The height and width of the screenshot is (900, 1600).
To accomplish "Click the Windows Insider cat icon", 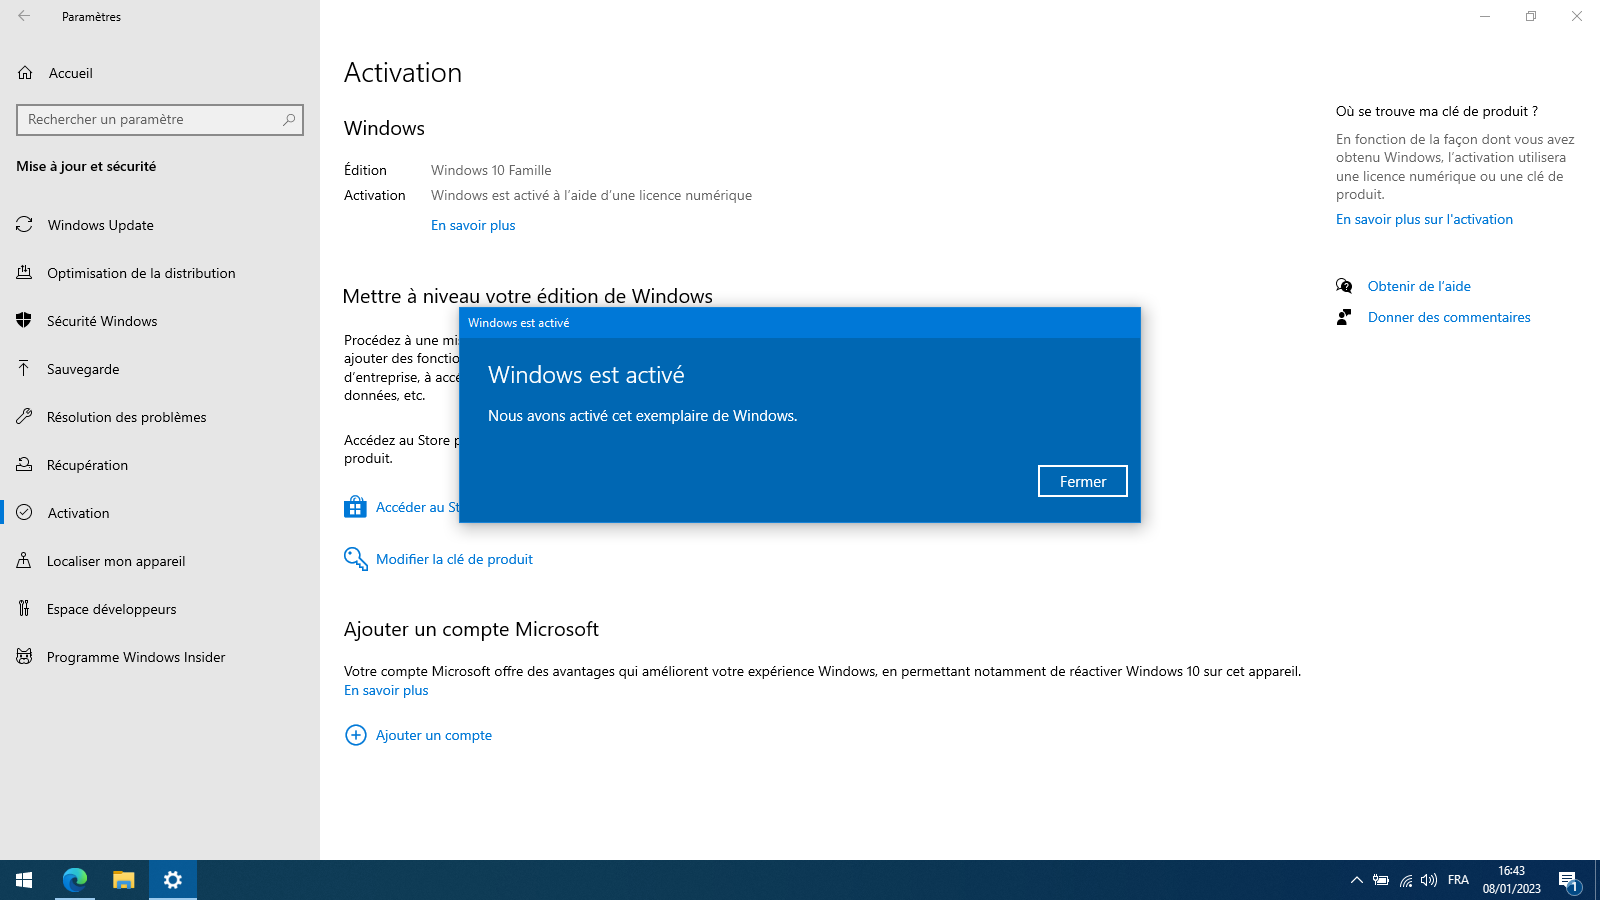I will click(x=24, y=657).
